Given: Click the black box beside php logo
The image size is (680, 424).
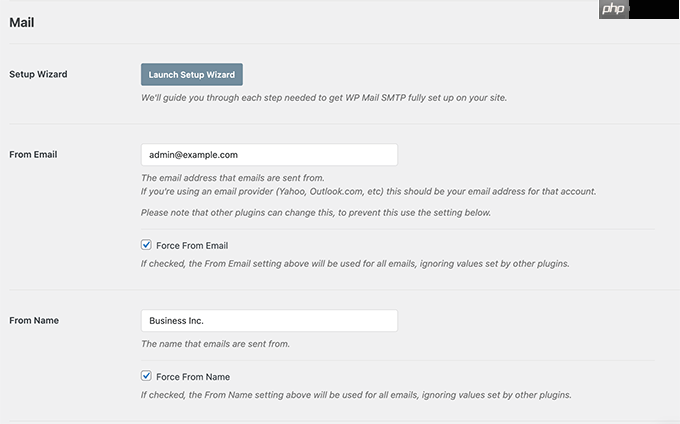Looking at the screenshot, I should [x=654, y=9].
